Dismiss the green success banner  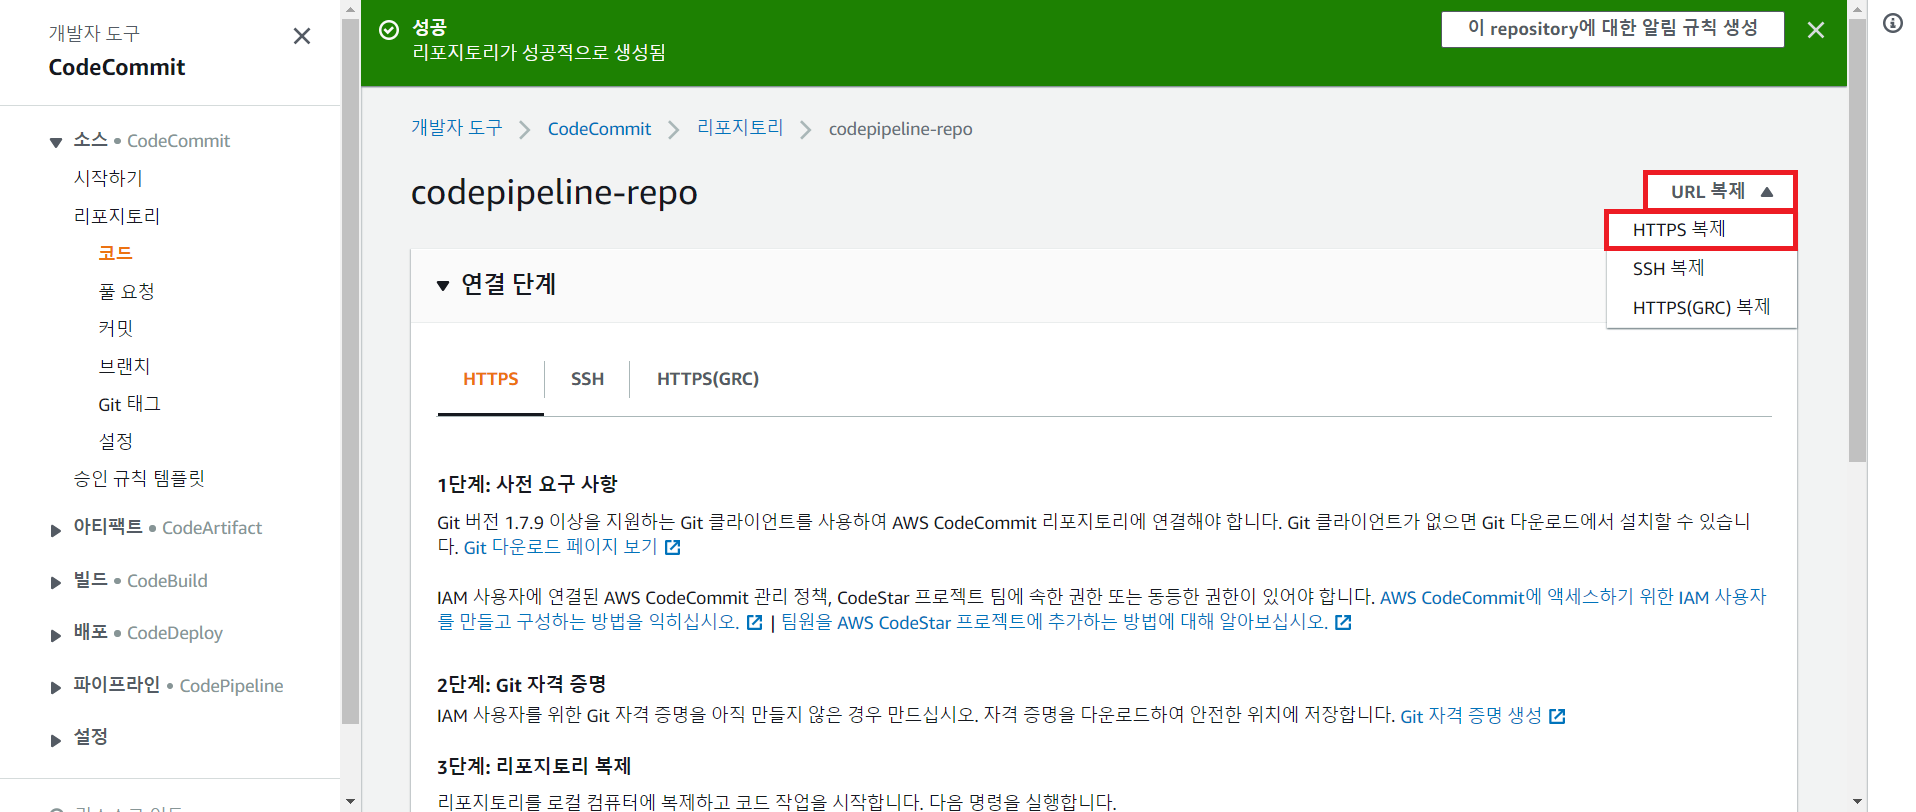pyautogui.click(x=1816, y=30)
